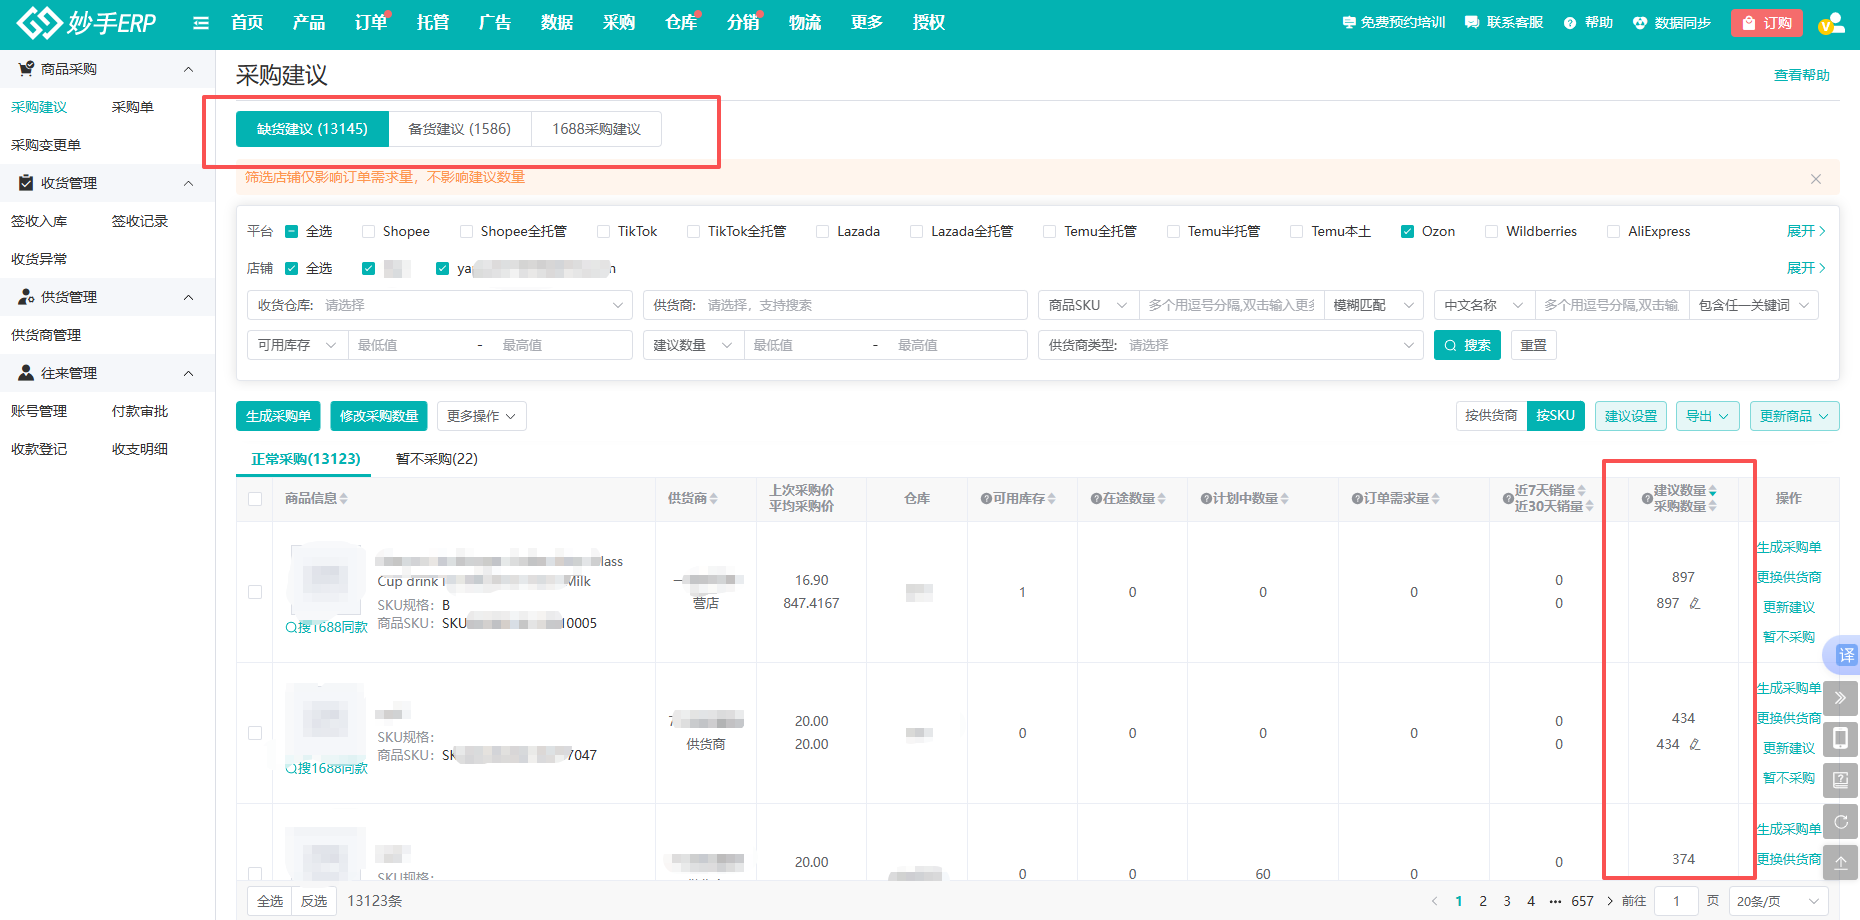Uncheck the Ozon platform checkbox

[1407, 231]
